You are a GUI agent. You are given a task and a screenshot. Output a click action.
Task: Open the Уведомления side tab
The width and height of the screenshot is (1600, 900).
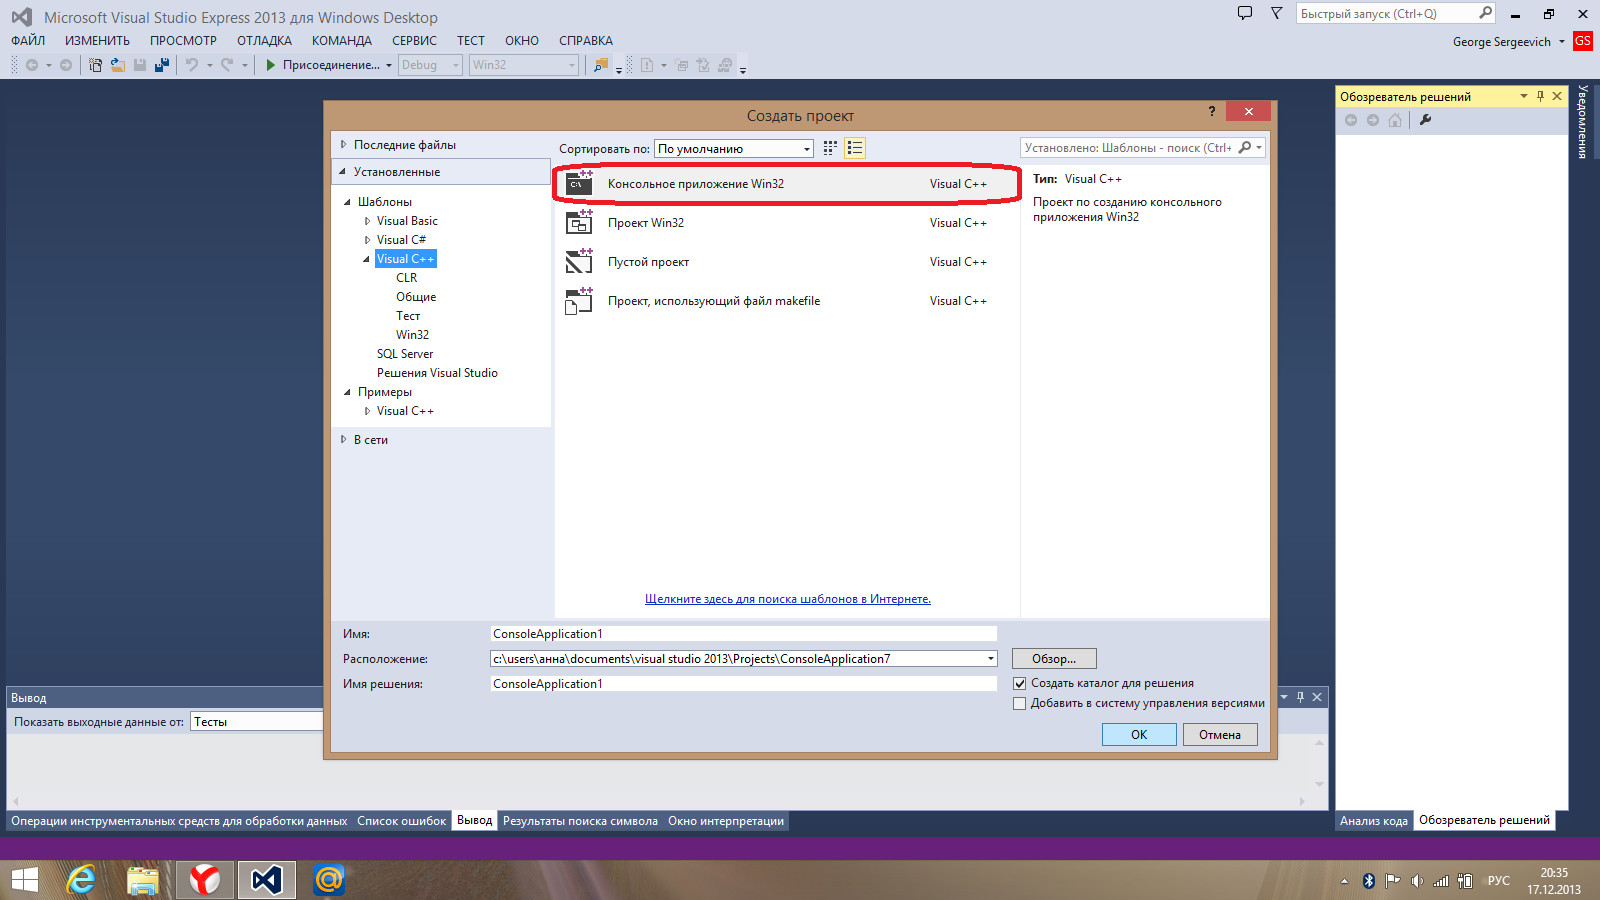point(1583,121)
